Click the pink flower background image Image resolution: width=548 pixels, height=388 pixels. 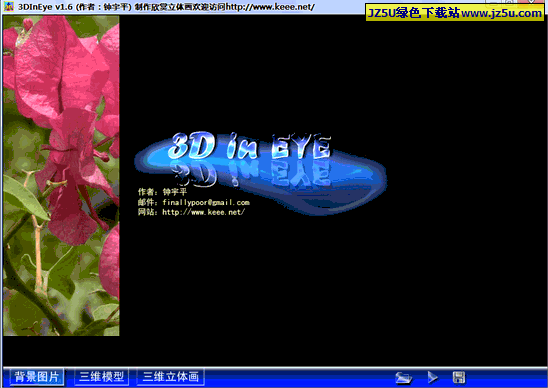61,175
